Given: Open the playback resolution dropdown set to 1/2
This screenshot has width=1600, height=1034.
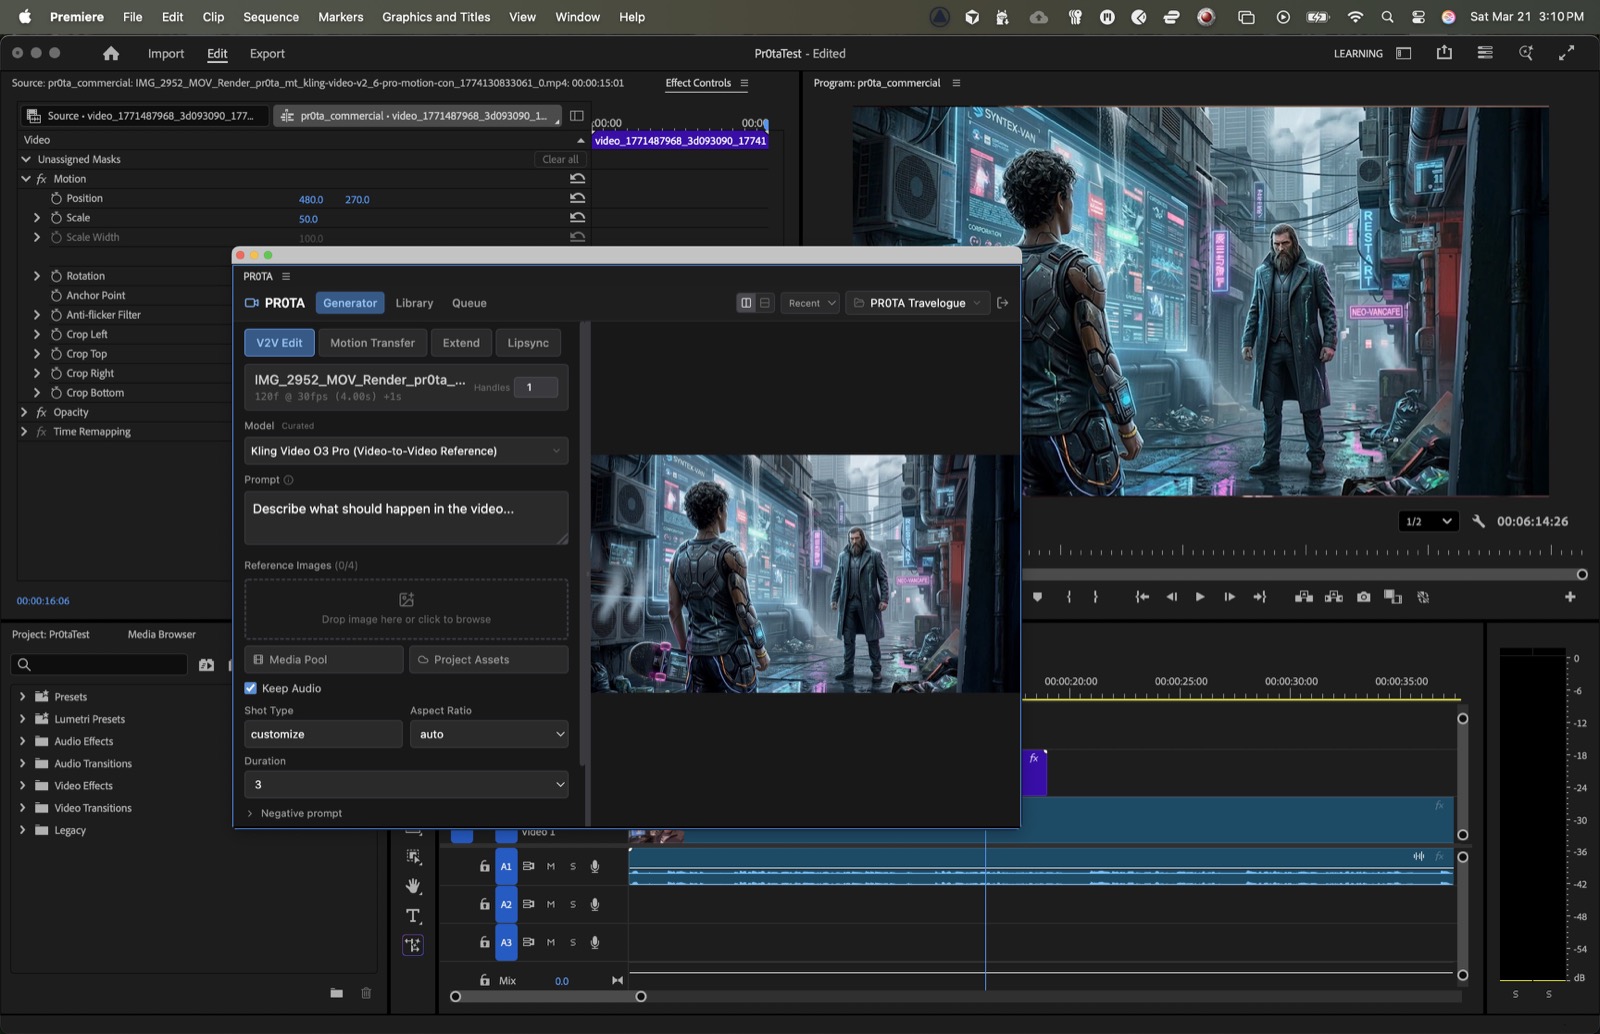Looking at the screenshot, I should 1428,521.
